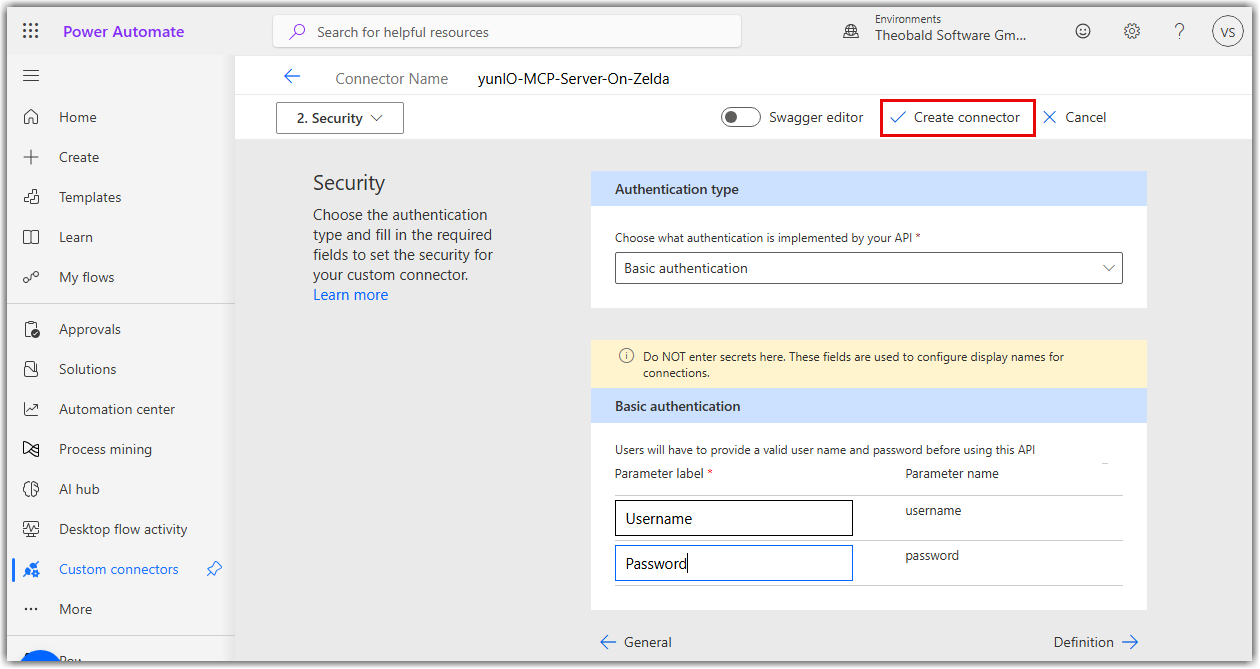Send feedback via the smiley icon
This screenshot has height=669, width=1260.
[x=1083, y=31]
